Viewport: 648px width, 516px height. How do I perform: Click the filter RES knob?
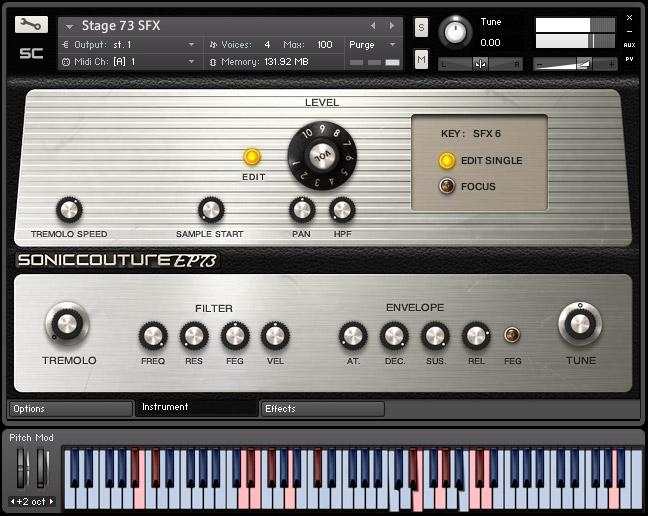(194, 336)
